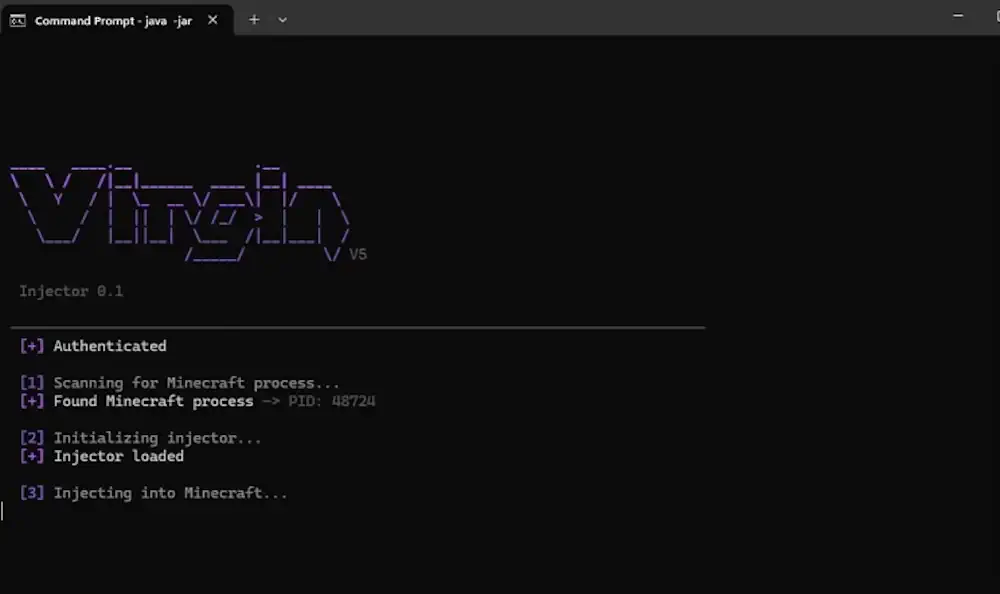
Task: Click the [+] marker before Authenticated
Action: click(x=32, y=346)
